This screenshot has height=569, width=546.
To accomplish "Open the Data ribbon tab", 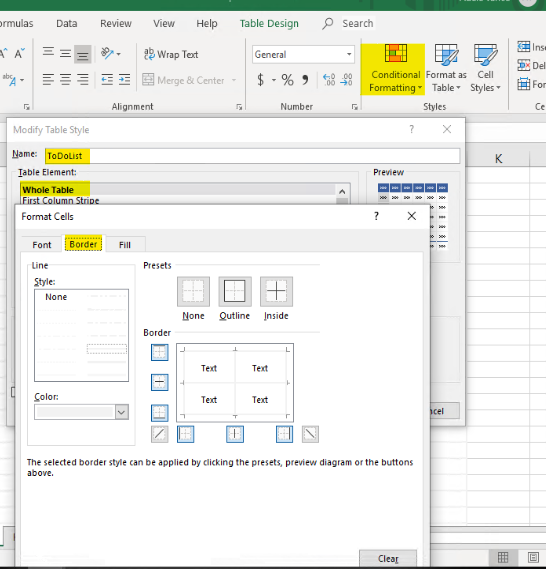I will pyautogui.click(x=66, y=24).
